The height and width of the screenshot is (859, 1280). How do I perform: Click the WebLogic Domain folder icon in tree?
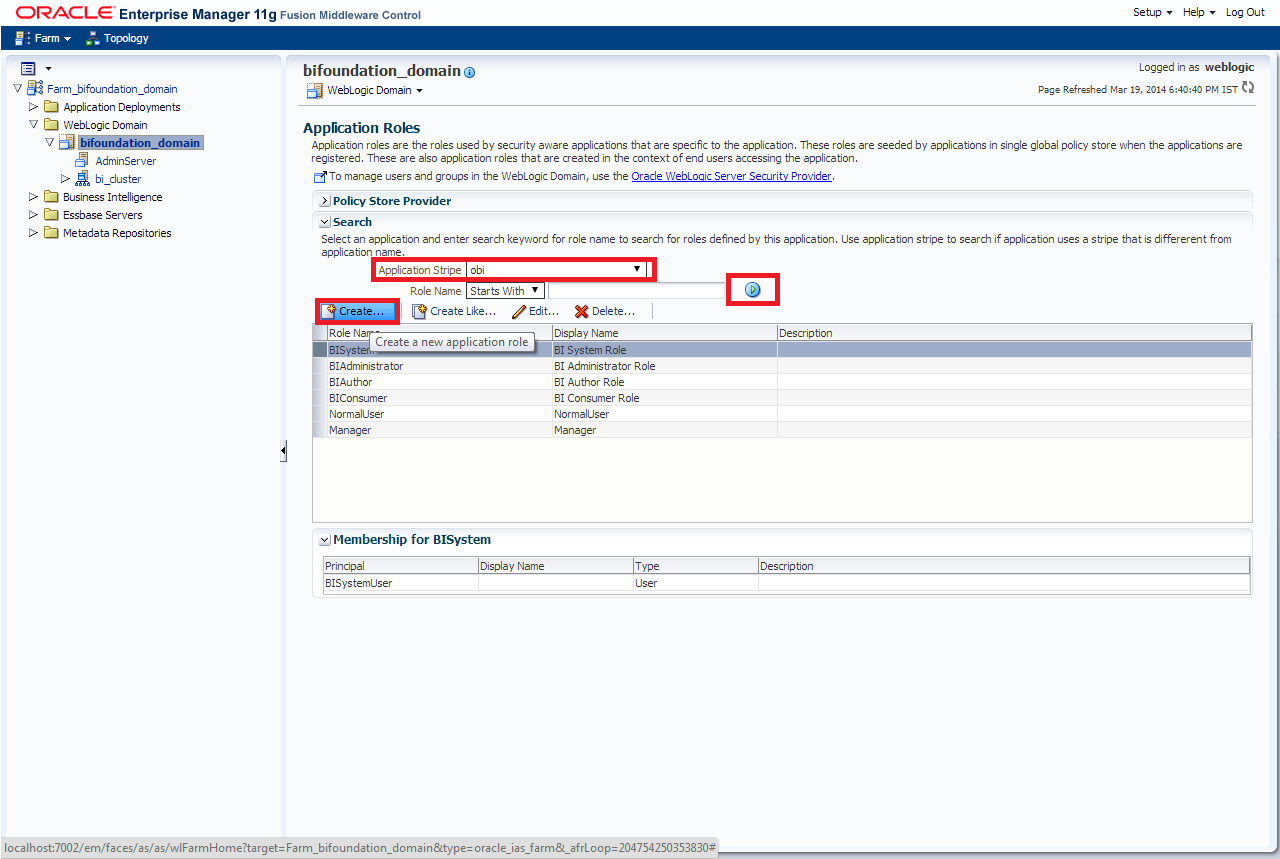coord(52,124)
